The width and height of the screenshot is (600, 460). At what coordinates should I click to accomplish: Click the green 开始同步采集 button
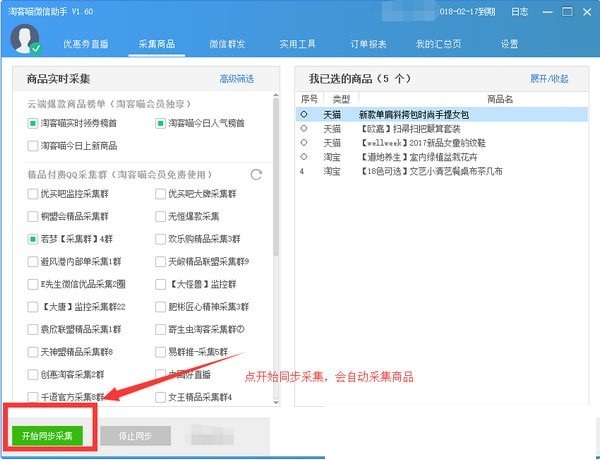47,436
